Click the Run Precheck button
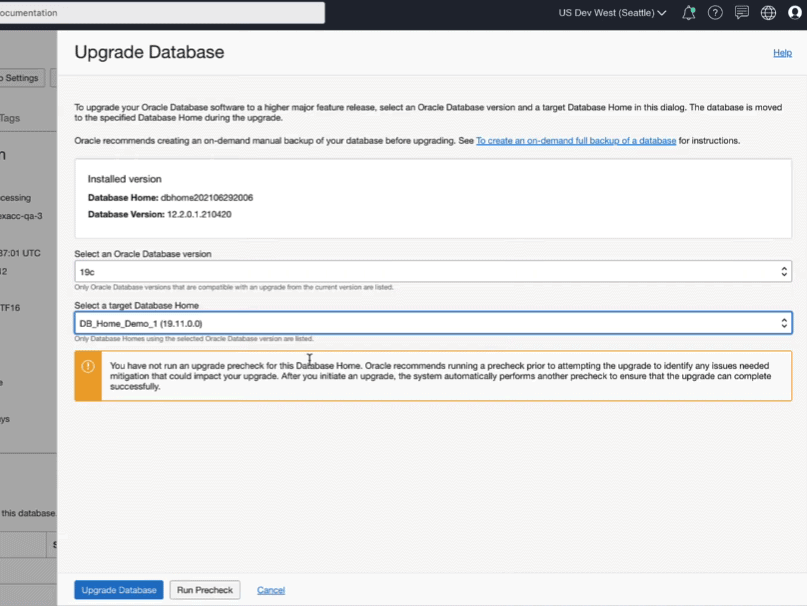This screenshot has width=807, height=606. coord(204,589)
